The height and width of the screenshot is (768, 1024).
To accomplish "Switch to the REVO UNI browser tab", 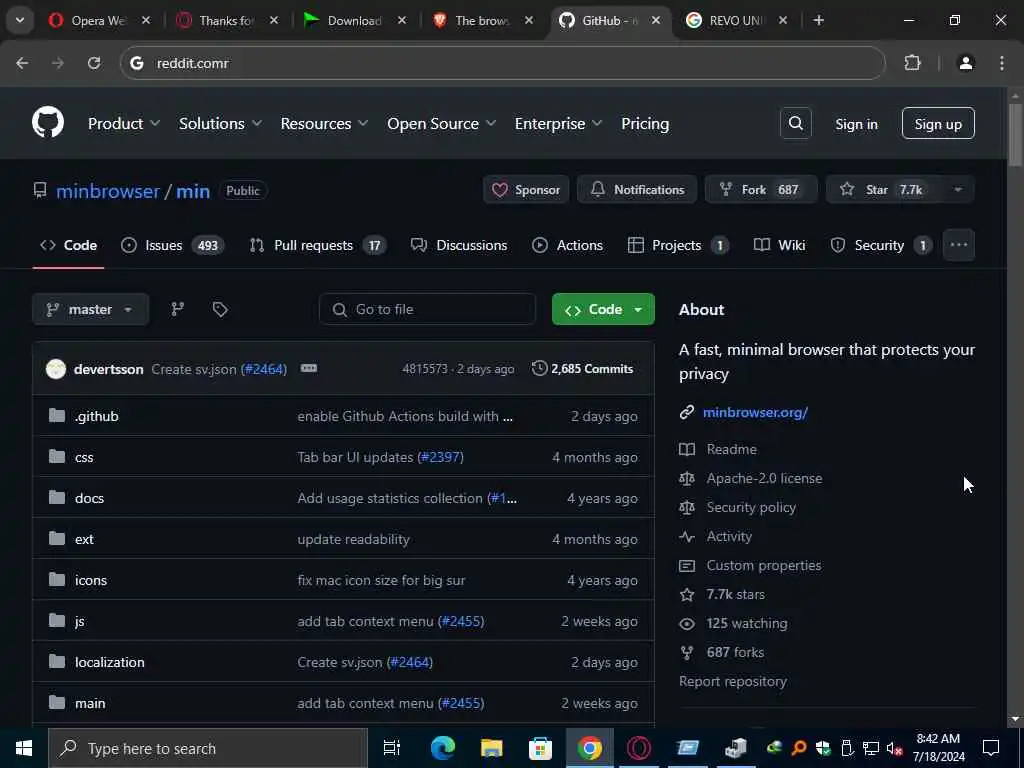I will point(735,20).
